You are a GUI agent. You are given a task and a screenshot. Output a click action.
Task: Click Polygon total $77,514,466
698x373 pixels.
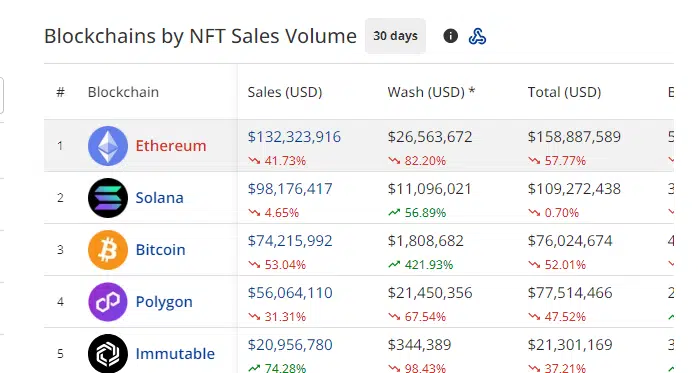570,293
